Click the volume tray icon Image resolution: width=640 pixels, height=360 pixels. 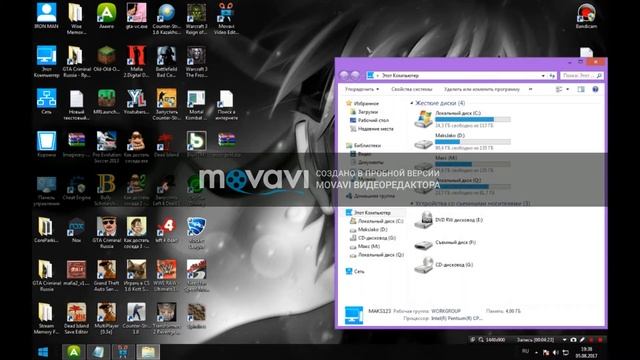tap(556, 352)
